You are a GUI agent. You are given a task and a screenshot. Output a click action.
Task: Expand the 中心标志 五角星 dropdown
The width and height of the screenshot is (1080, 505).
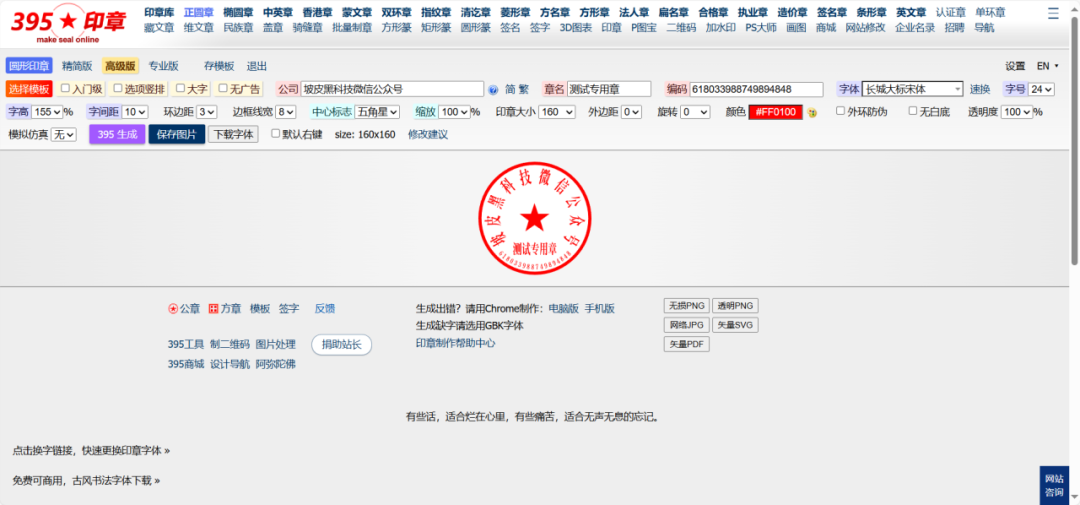pyautogui.click(x=377, y=112)
